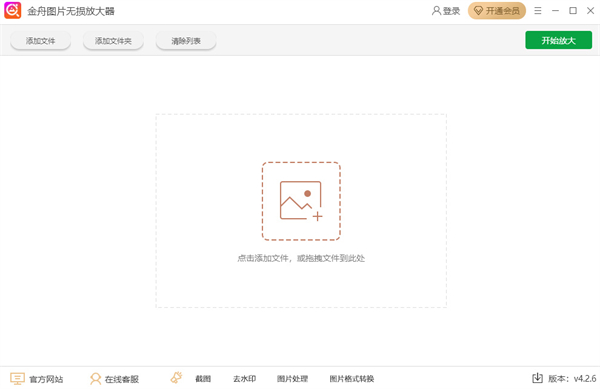Open the 去水印 watermark removal tool
The height and width of the screenshot is (389, 600).
click(245, 379)
